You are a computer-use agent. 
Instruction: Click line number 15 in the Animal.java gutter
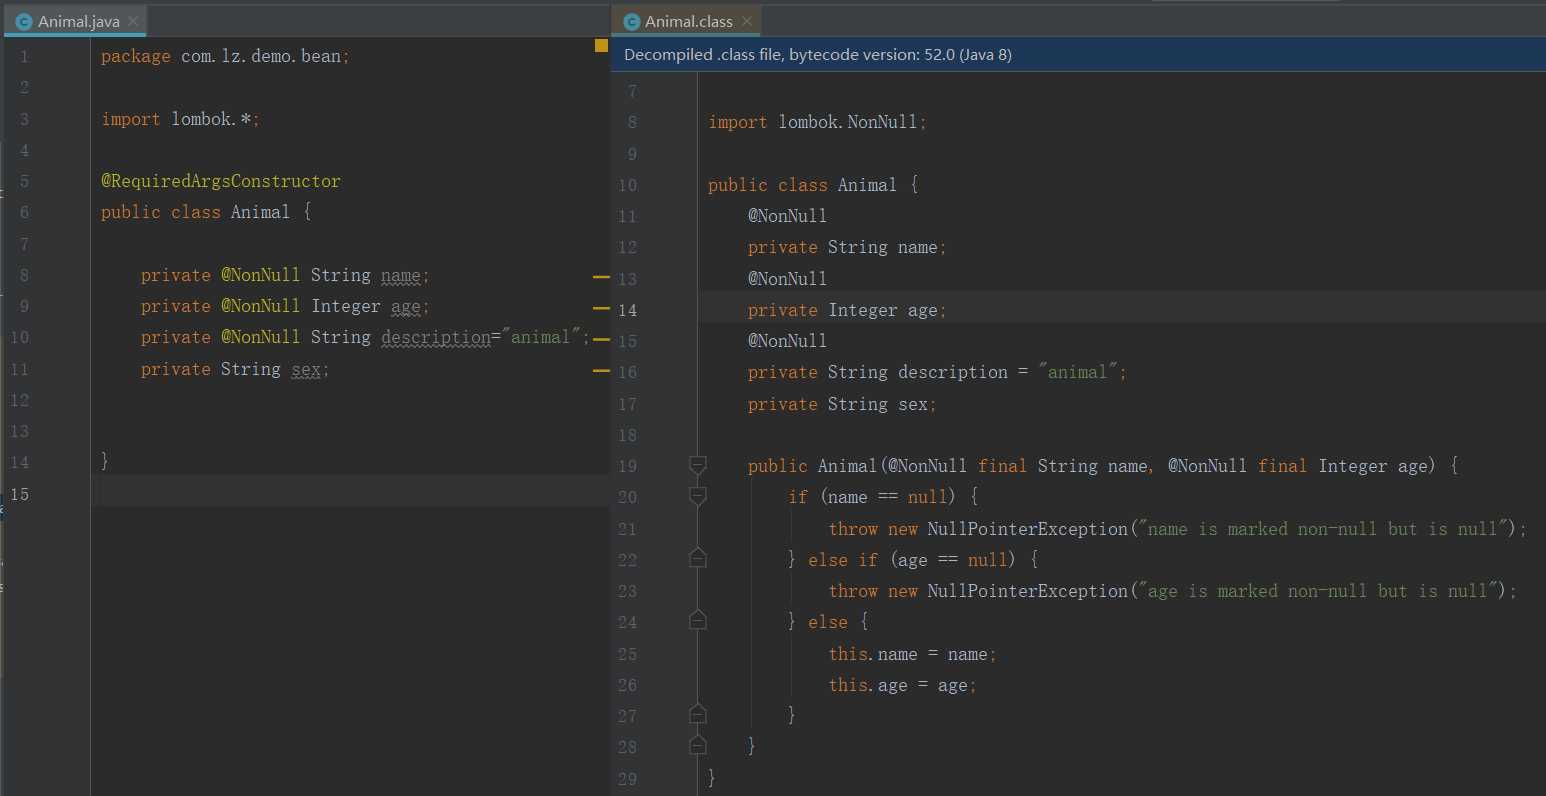coord(20,494)
